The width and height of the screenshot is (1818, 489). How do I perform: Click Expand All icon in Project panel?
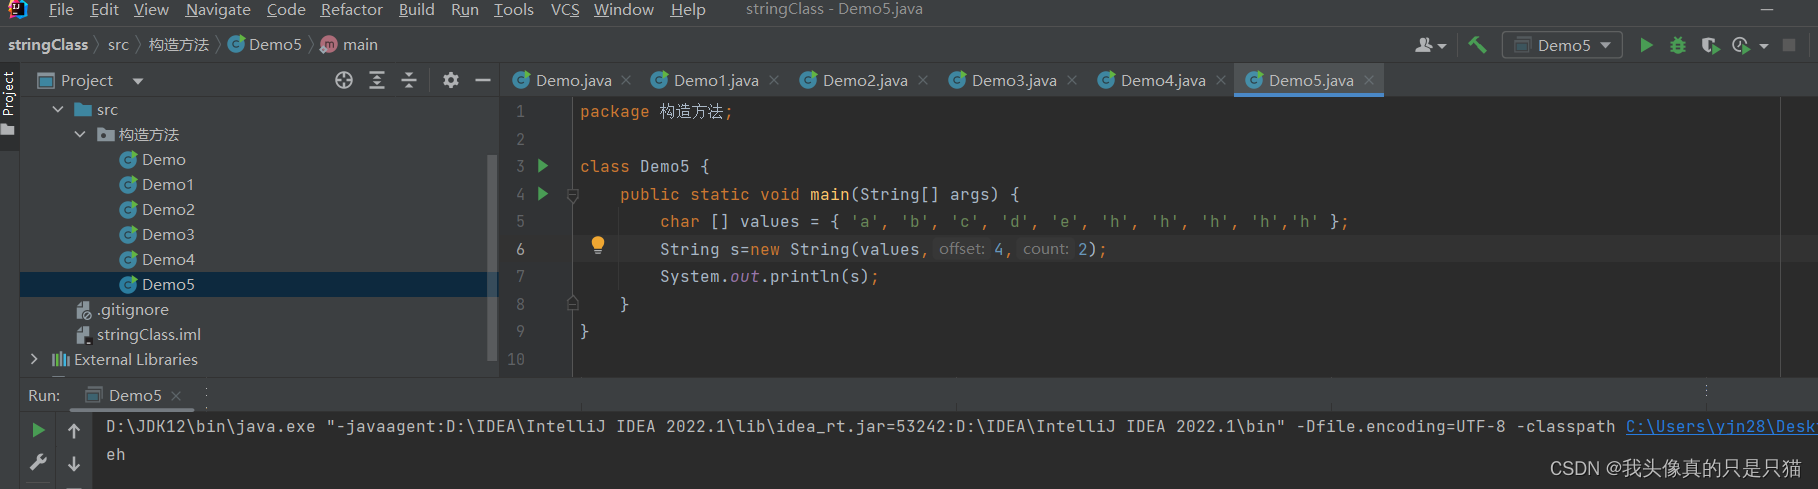click(x=377, y=80)
